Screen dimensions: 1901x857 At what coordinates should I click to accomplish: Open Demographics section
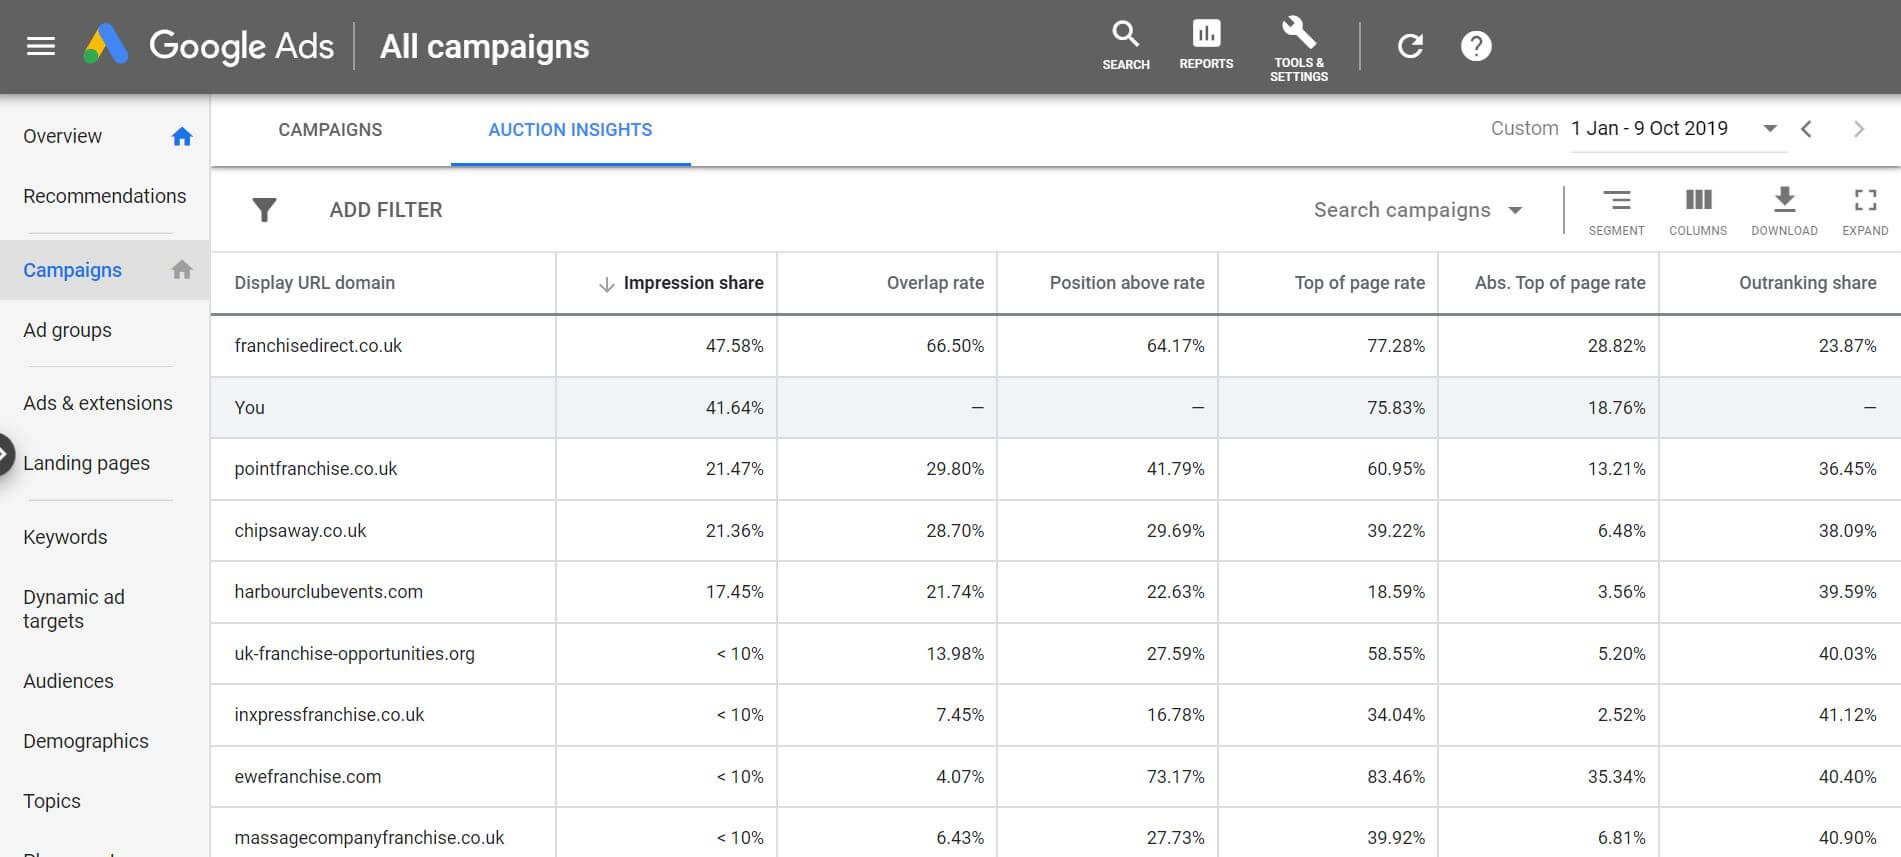(86, 741)
